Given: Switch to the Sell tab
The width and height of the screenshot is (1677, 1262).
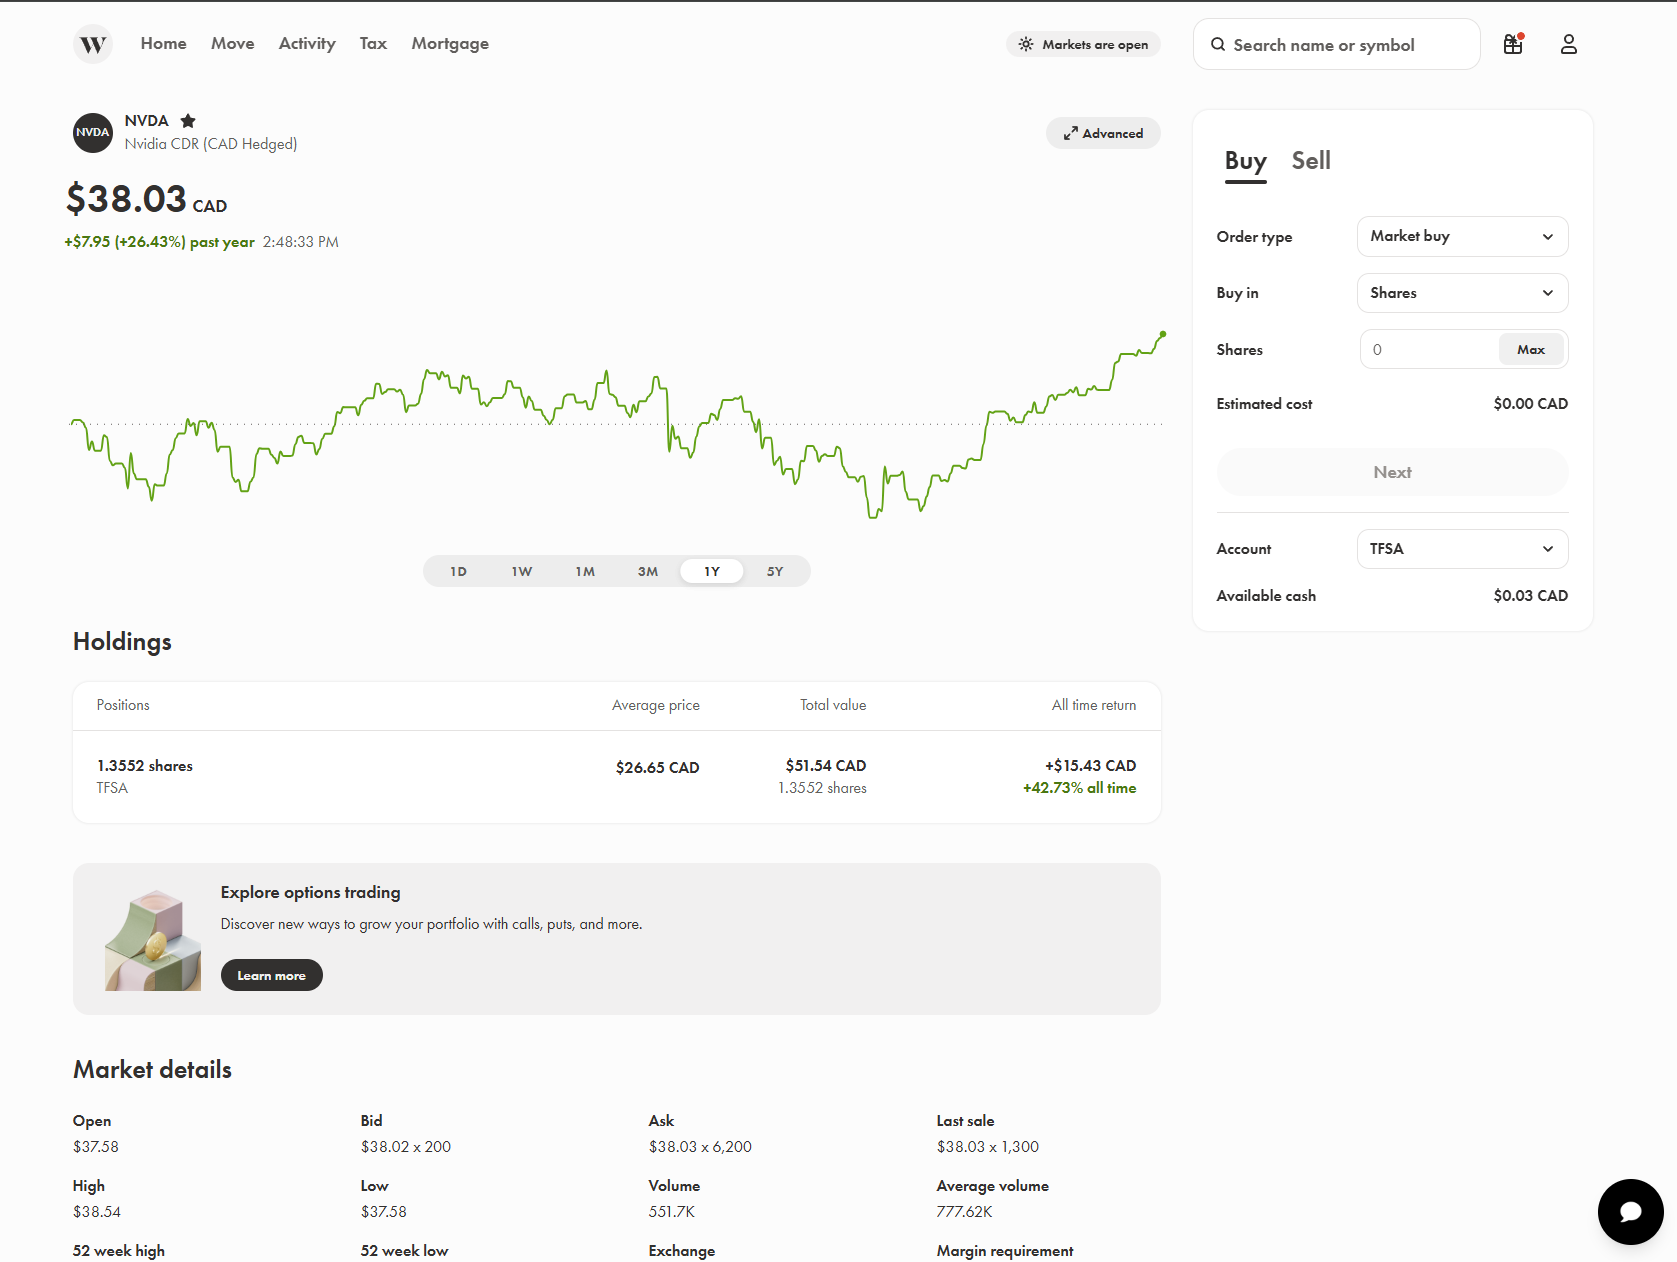Looking at the screenshot, I should pyautogui.click(x=1310, y=161).
